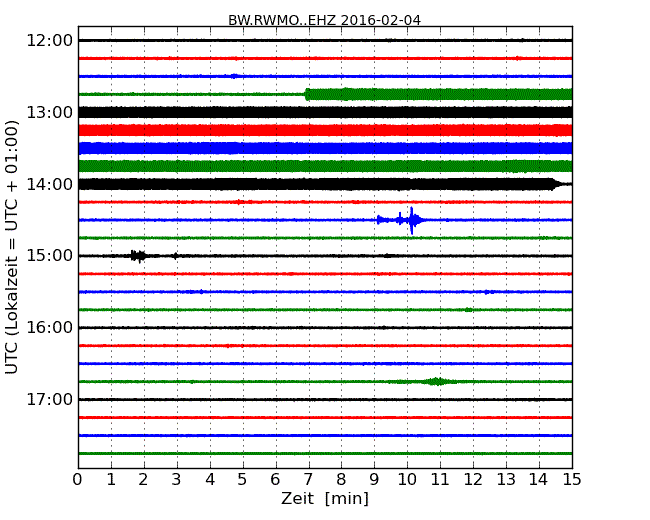Click x-axis tick label 3
The height and width of the screenshot is (520, 650).
(177, 480)
